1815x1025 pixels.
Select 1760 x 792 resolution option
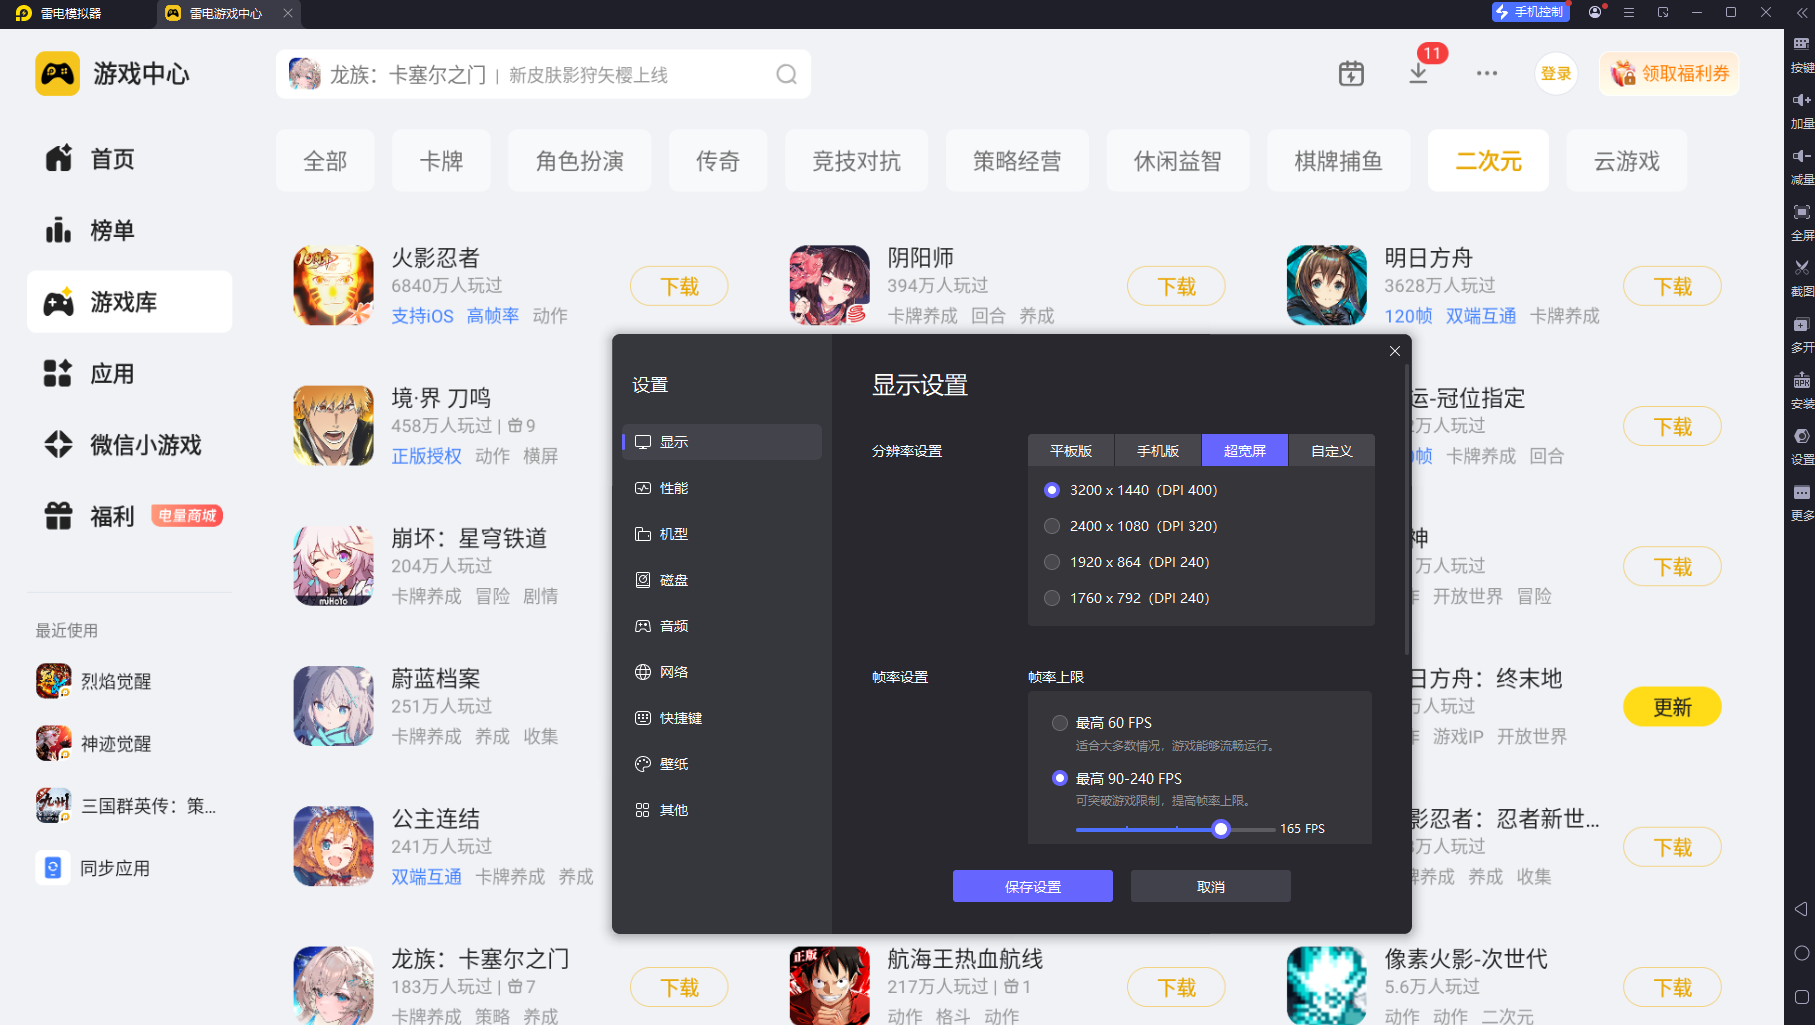[x=1126, y=598]
